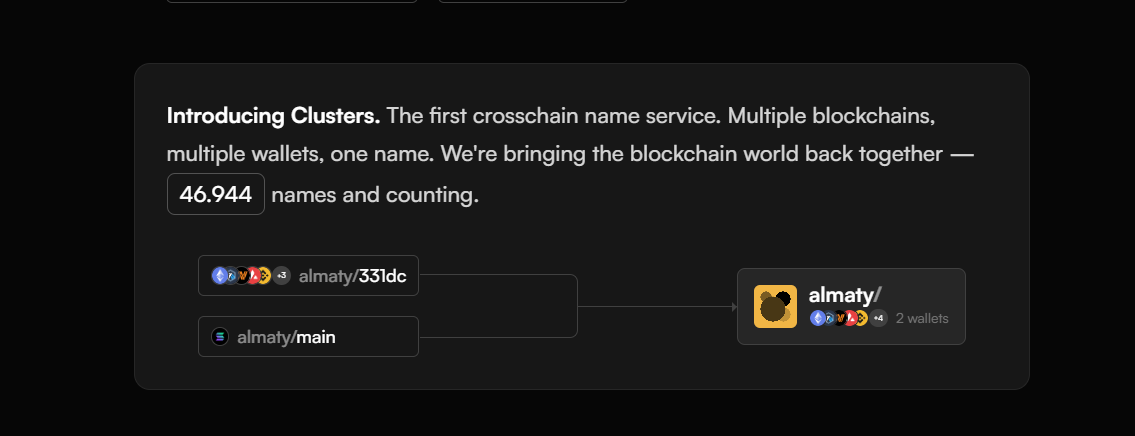Image resolution: width=1135 pixels, height=436 pixels.
Task: Click the orange W icon in the almaty/331dc row
Action: tap(242, 275)
